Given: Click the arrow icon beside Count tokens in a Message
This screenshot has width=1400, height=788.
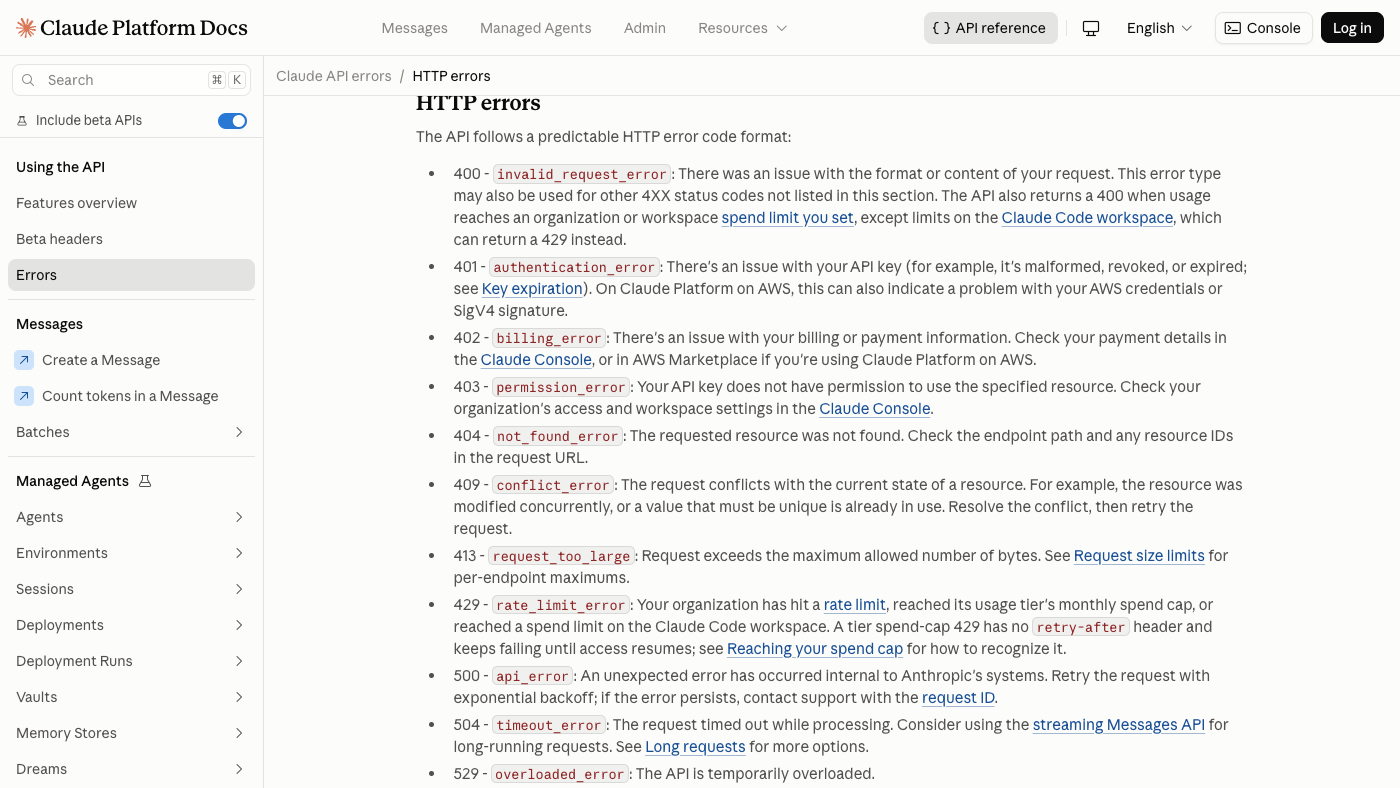Looking at the screenshot, I should (x=24, y=396).
